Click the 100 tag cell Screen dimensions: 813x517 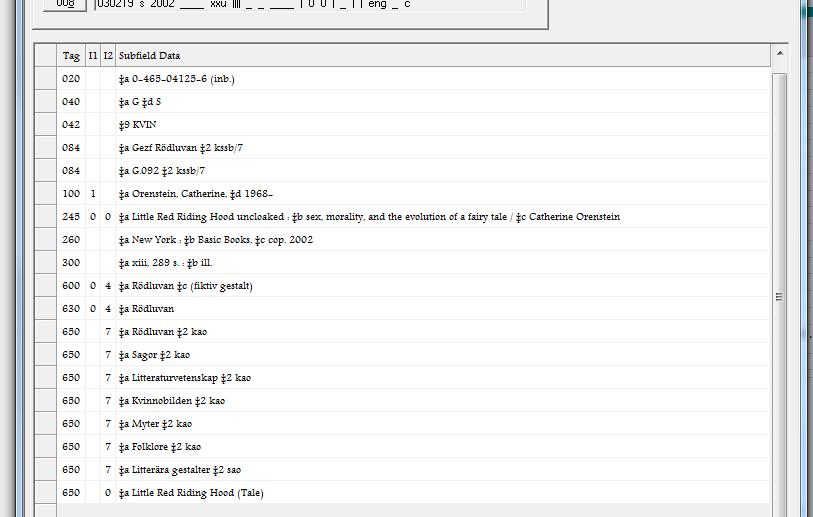[71, 194]
